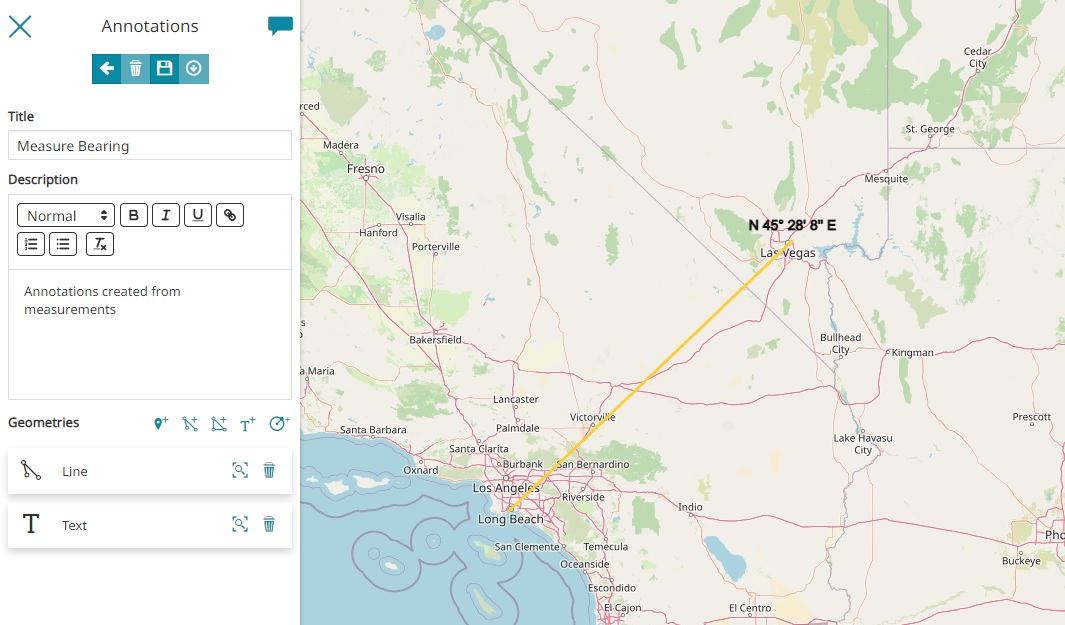Image resolution: width=1065 pixels, height=625 pixels.
Task: Close the Annotations panel with the X
Action: (x=20, y=27)
